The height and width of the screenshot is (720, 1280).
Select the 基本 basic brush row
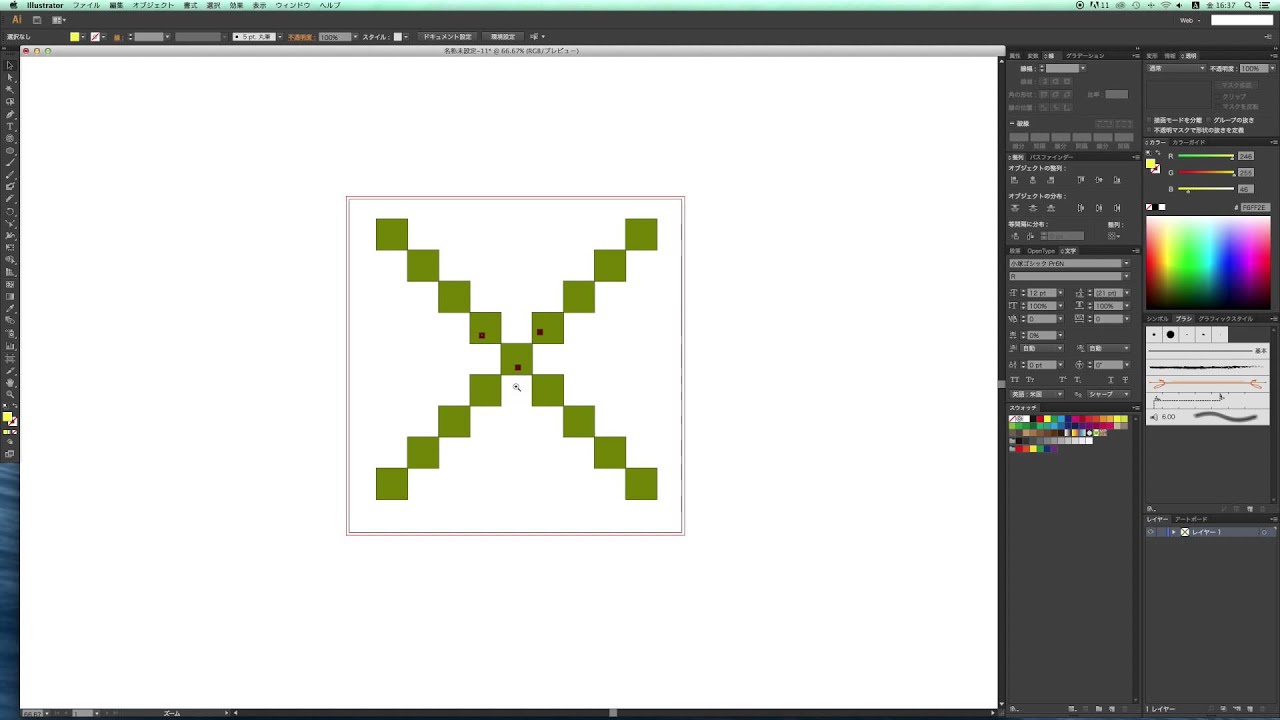tap(1207, 351)
